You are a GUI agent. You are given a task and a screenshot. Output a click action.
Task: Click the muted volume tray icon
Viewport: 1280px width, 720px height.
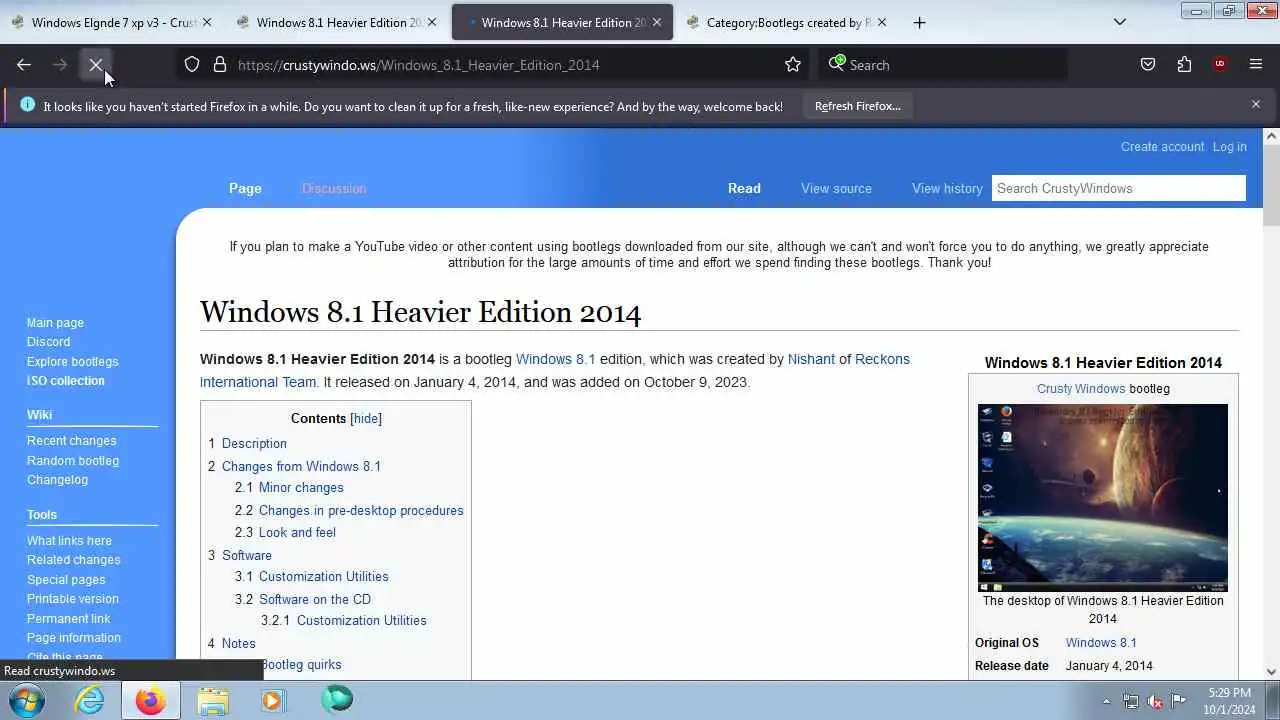(x=1155, y=701)
